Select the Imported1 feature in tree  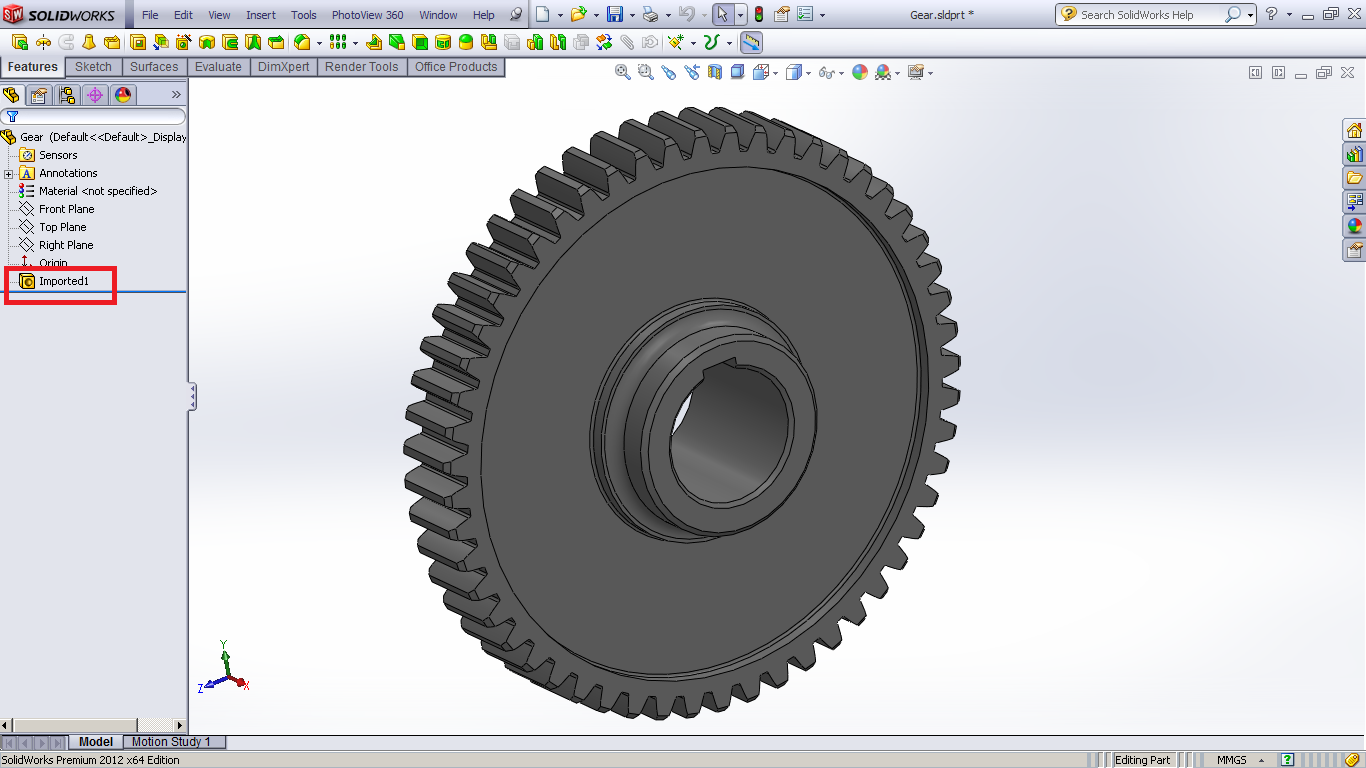(63, 281)
